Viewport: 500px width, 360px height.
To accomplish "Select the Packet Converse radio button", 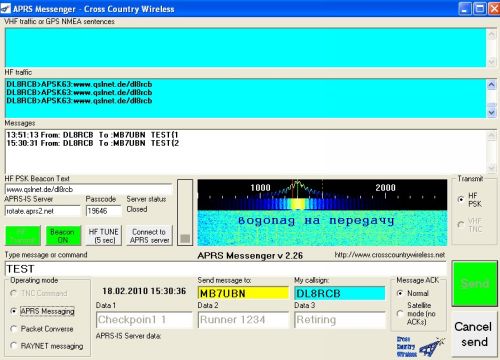I will (13, 329).
